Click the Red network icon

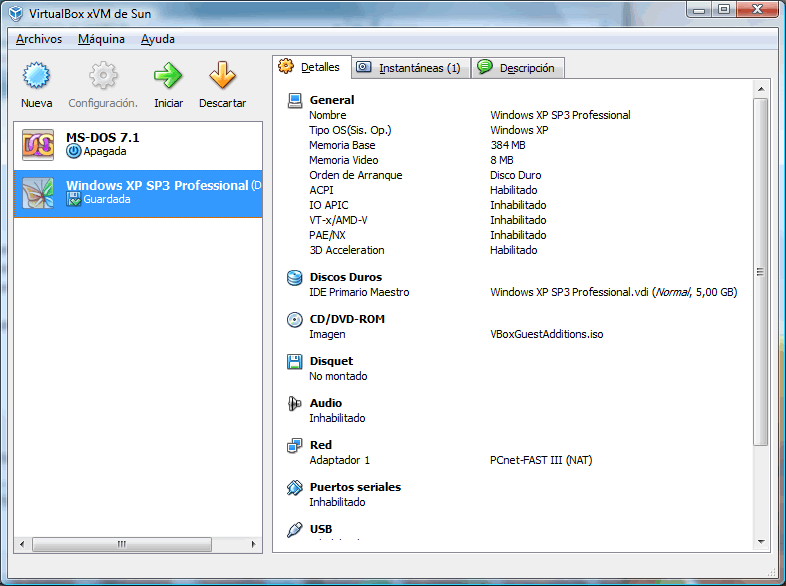(x=295, y=445)
